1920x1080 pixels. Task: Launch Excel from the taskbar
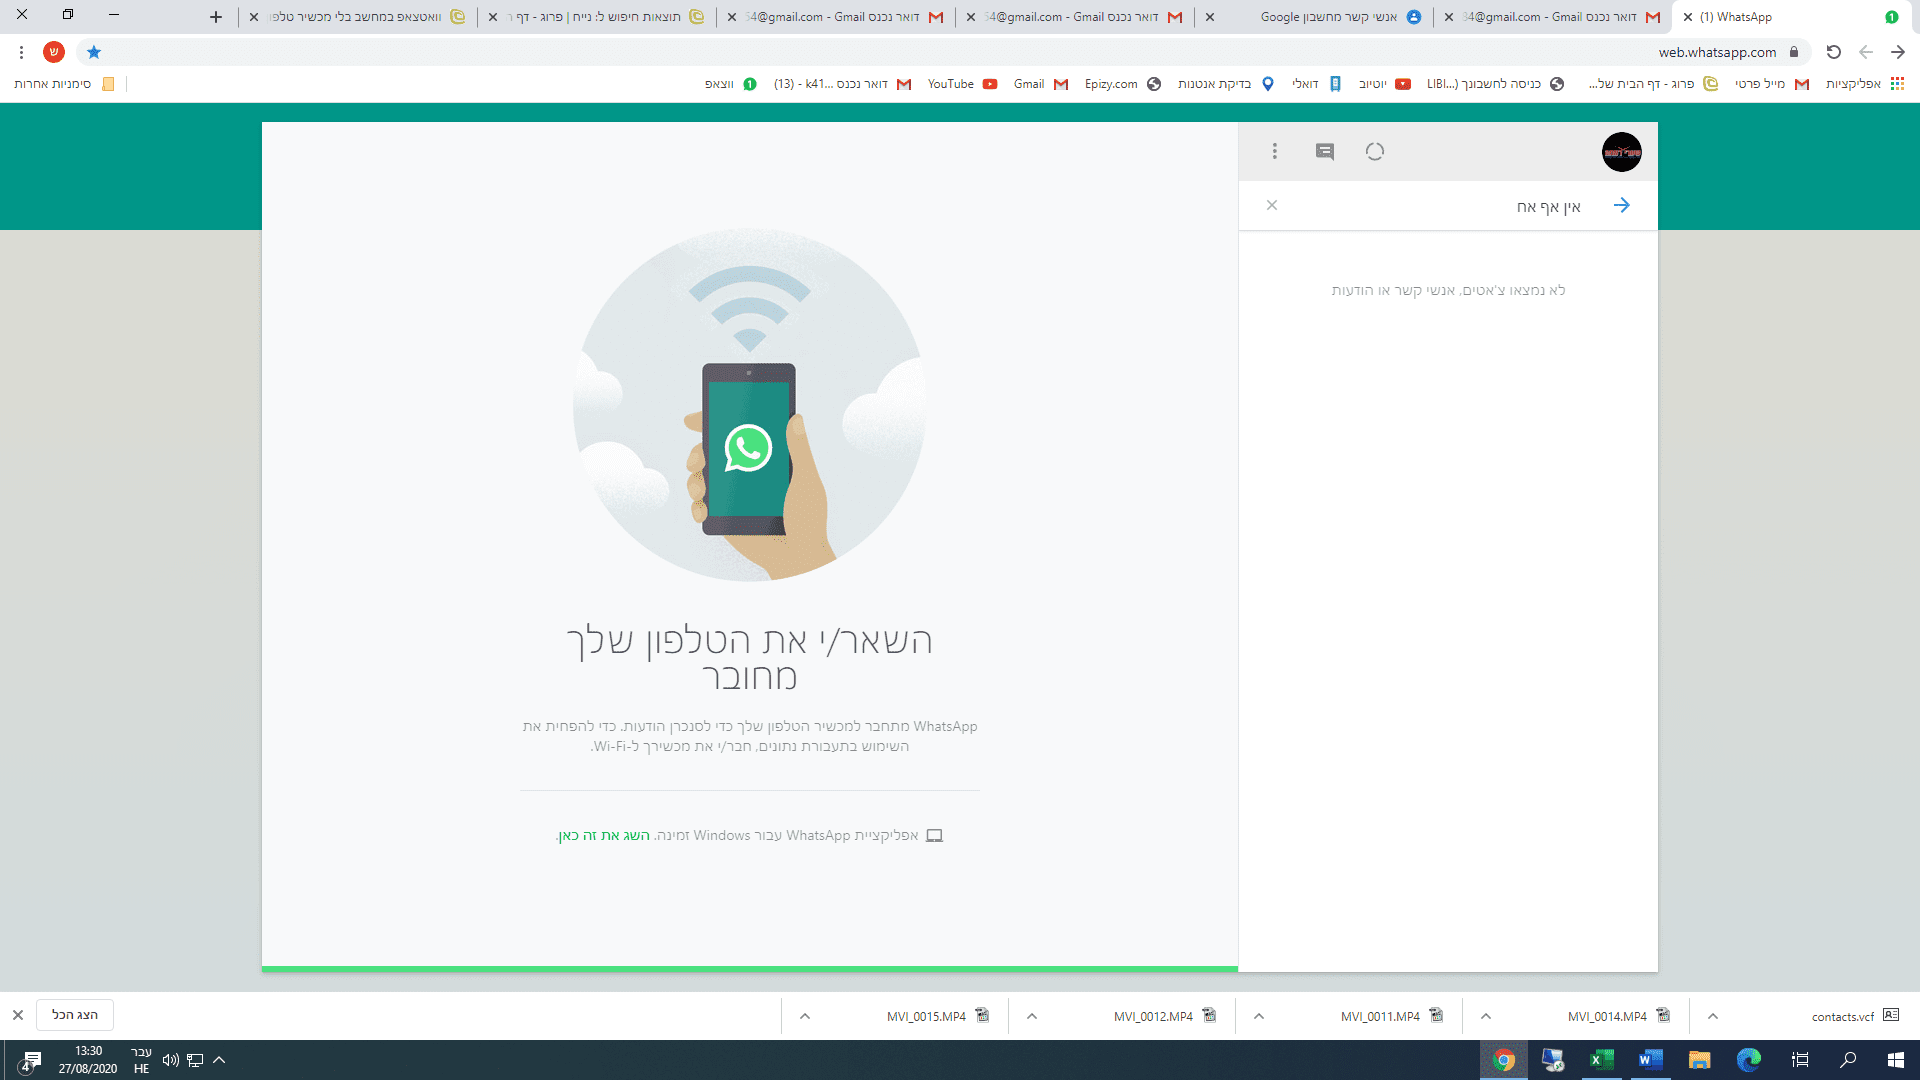(x=1601, y=1060)
